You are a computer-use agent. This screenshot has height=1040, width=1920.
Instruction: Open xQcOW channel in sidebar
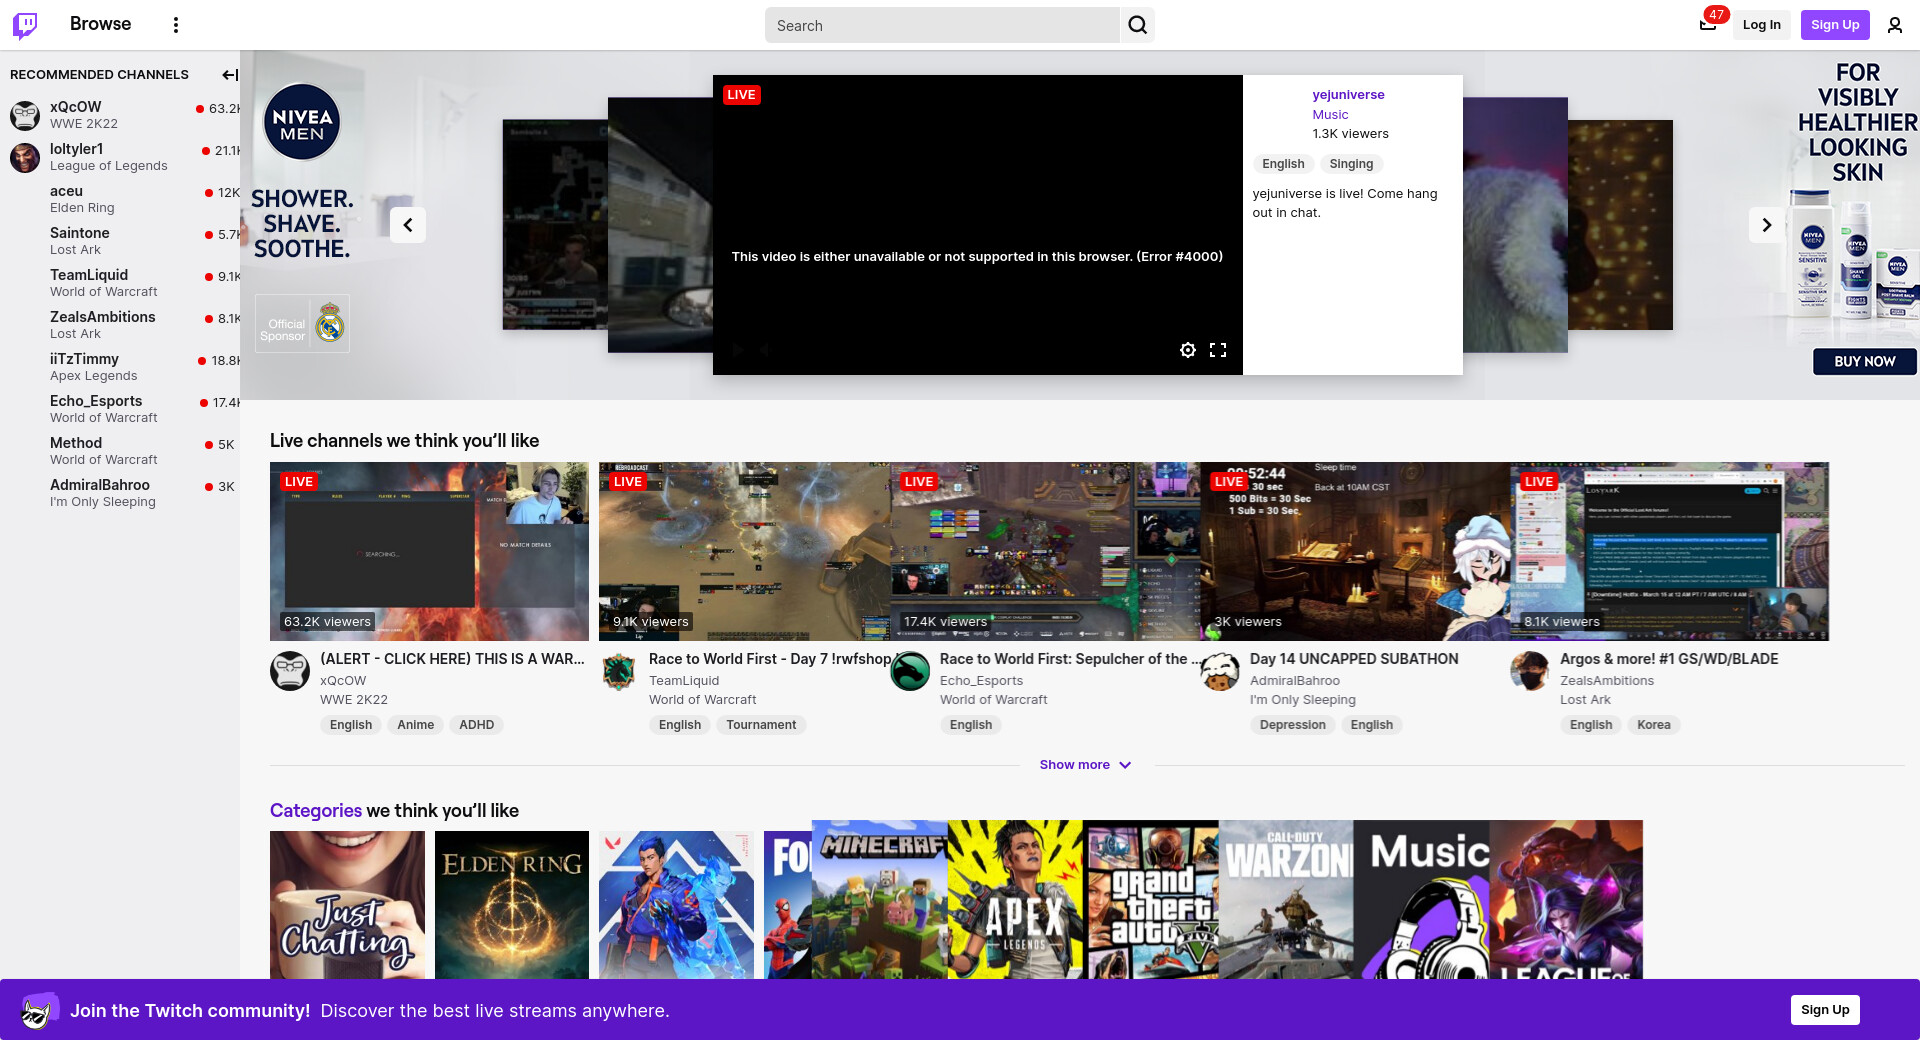click(x=76, y=107)
